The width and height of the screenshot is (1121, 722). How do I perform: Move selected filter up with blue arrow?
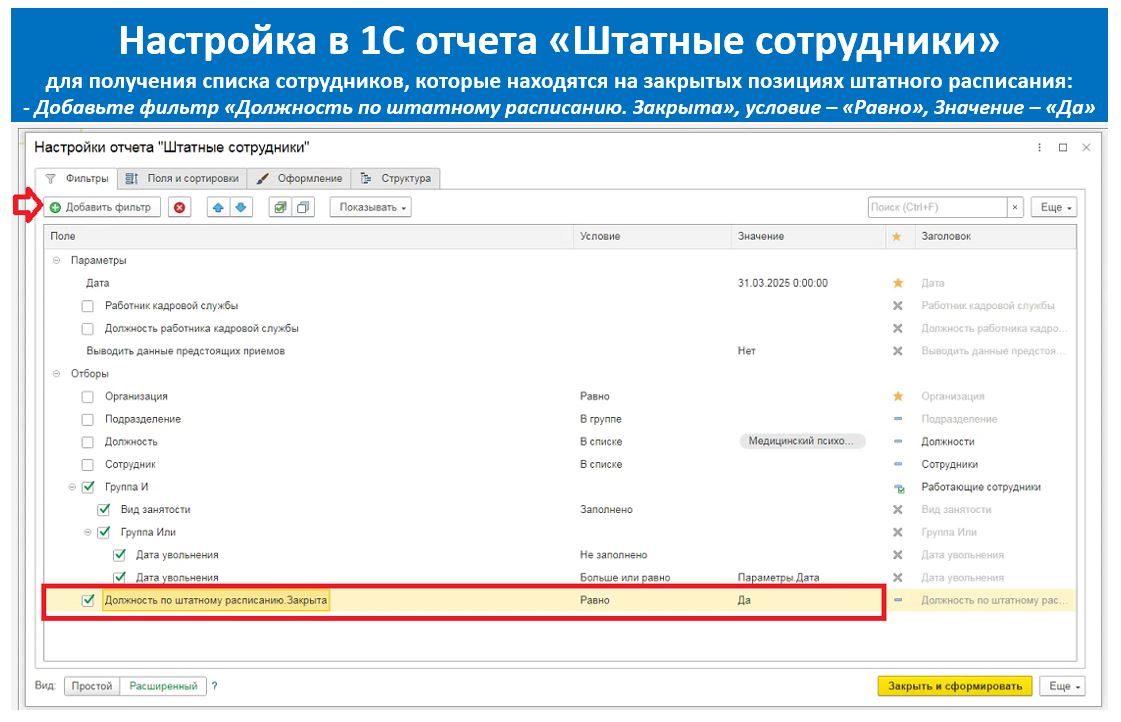point(218,207)
